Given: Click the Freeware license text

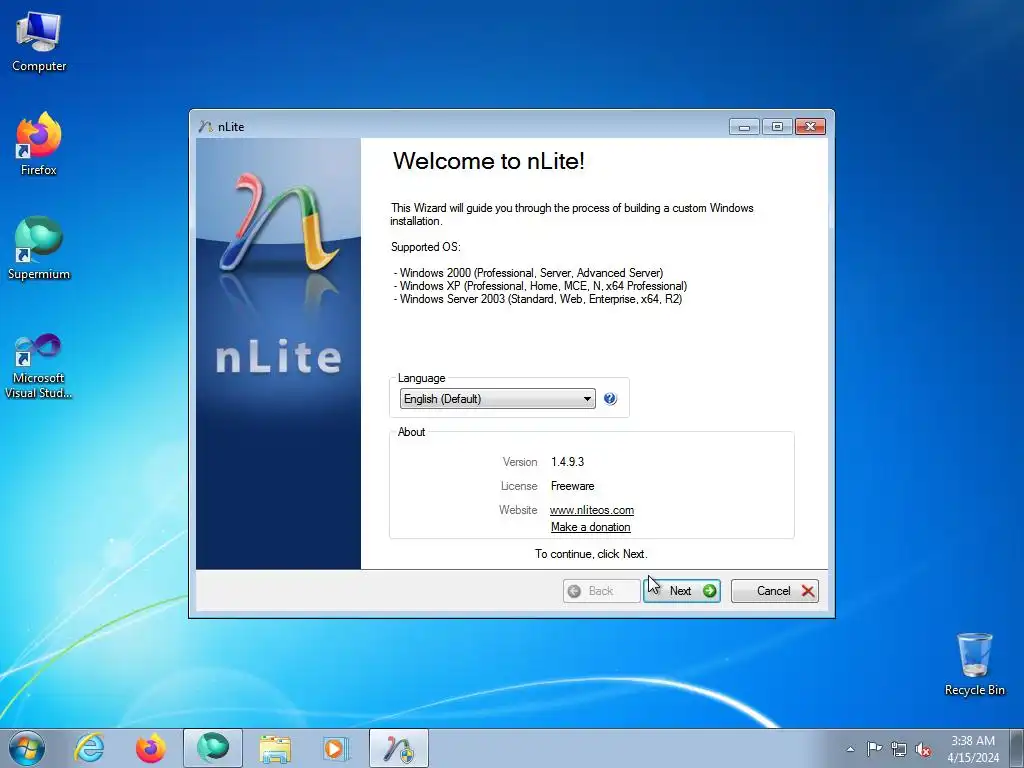Looking at the screenshot, I should click(x=572, y=486).
